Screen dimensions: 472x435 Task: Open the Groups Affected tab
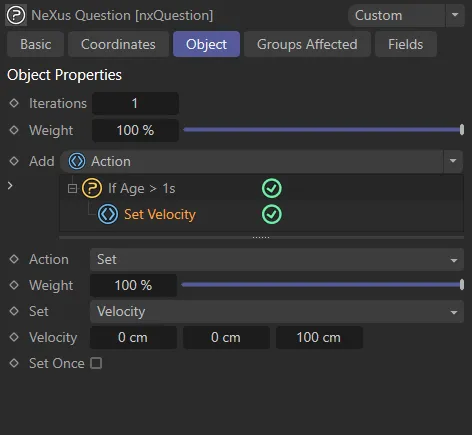[307, 44]
